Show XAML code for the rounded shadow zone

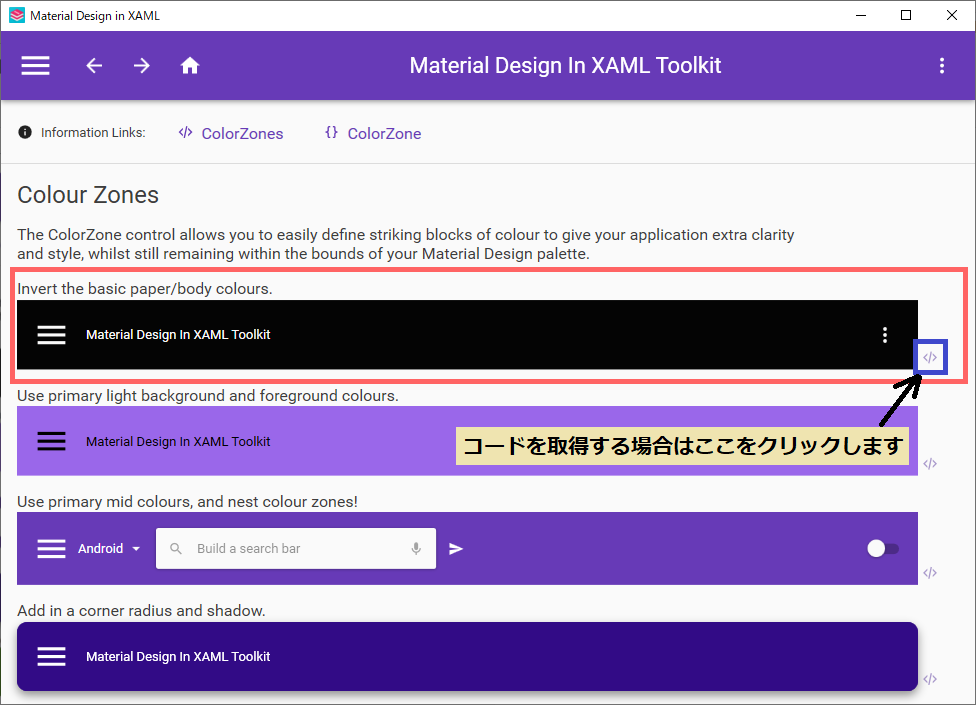point(930,679)
